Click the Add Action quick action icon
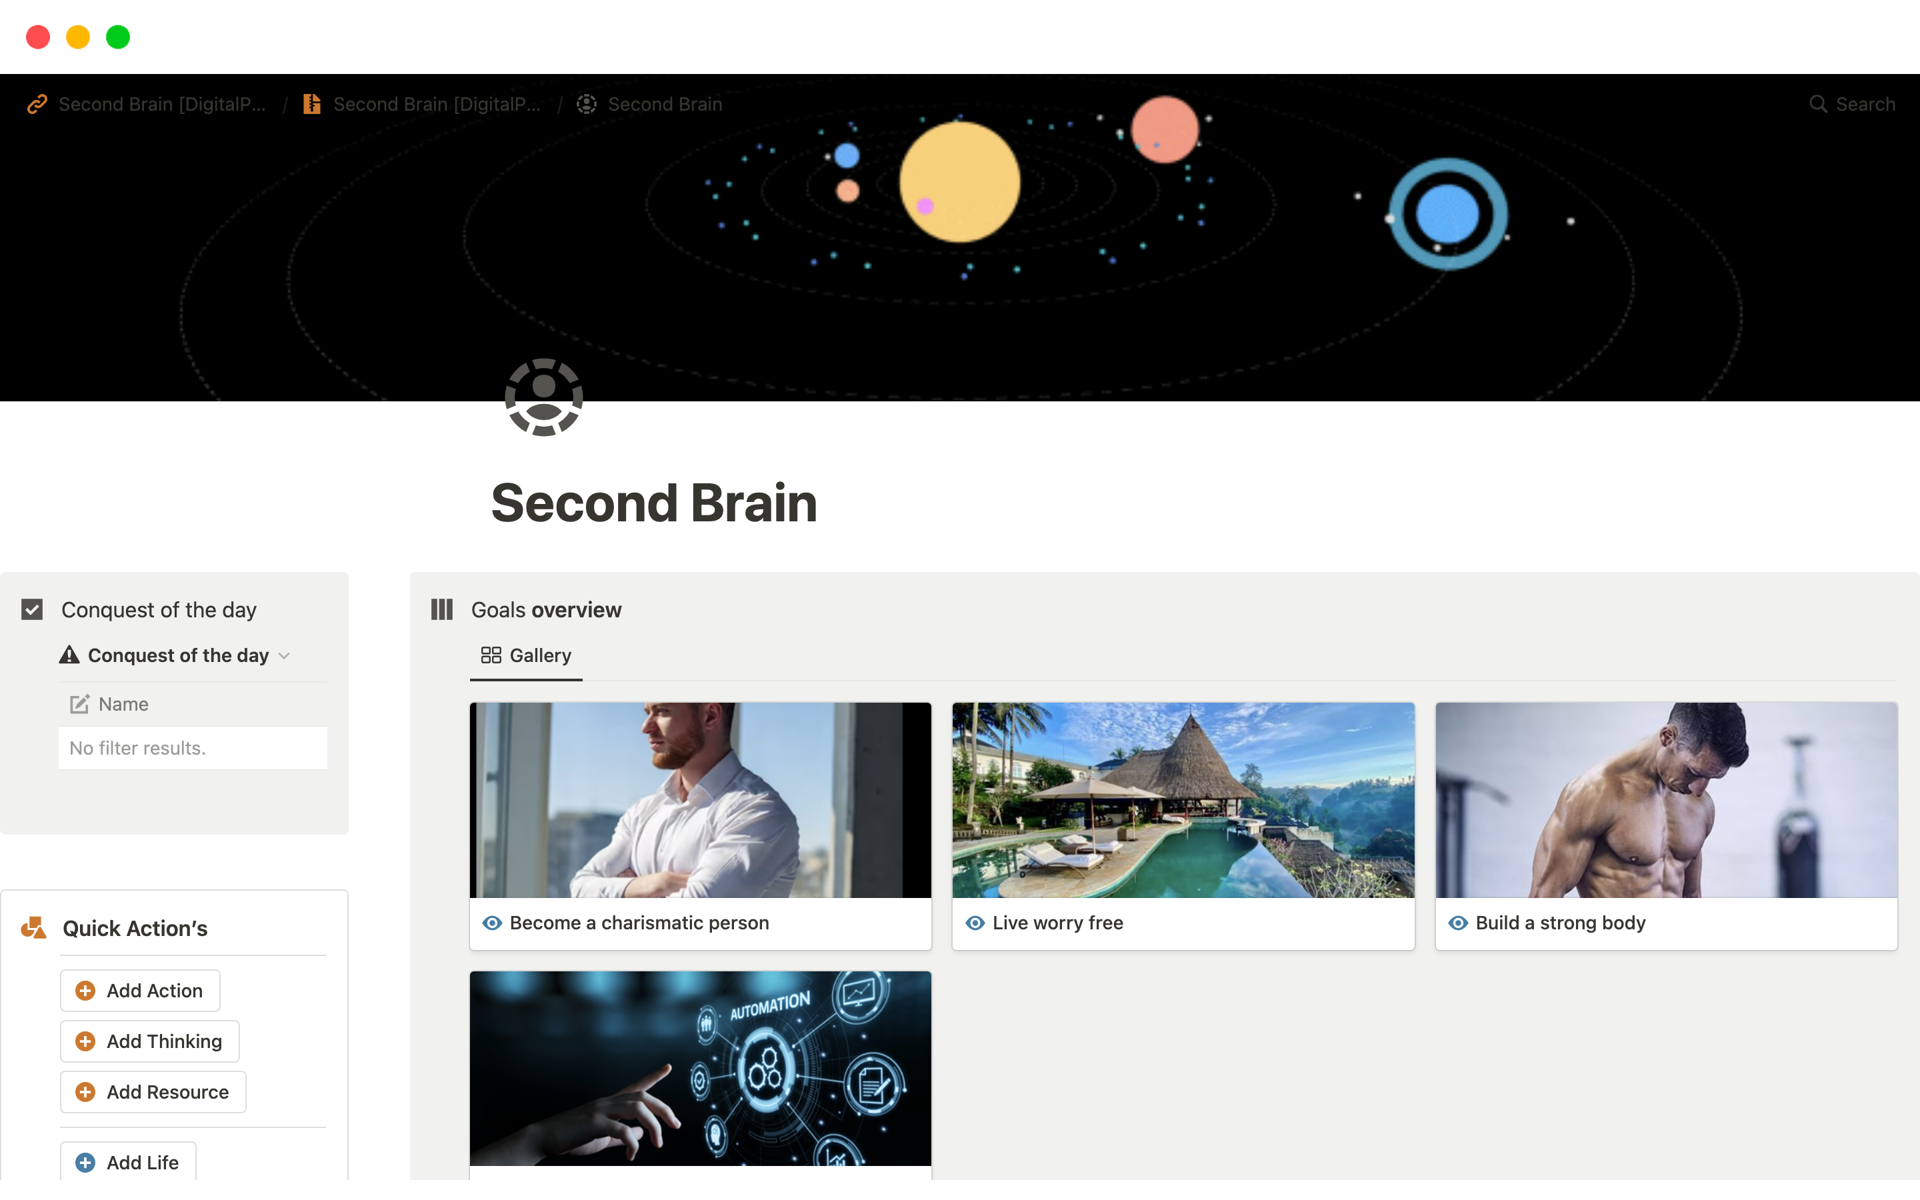Viewport: 1920px width, 1200px height. click(86, 990)
